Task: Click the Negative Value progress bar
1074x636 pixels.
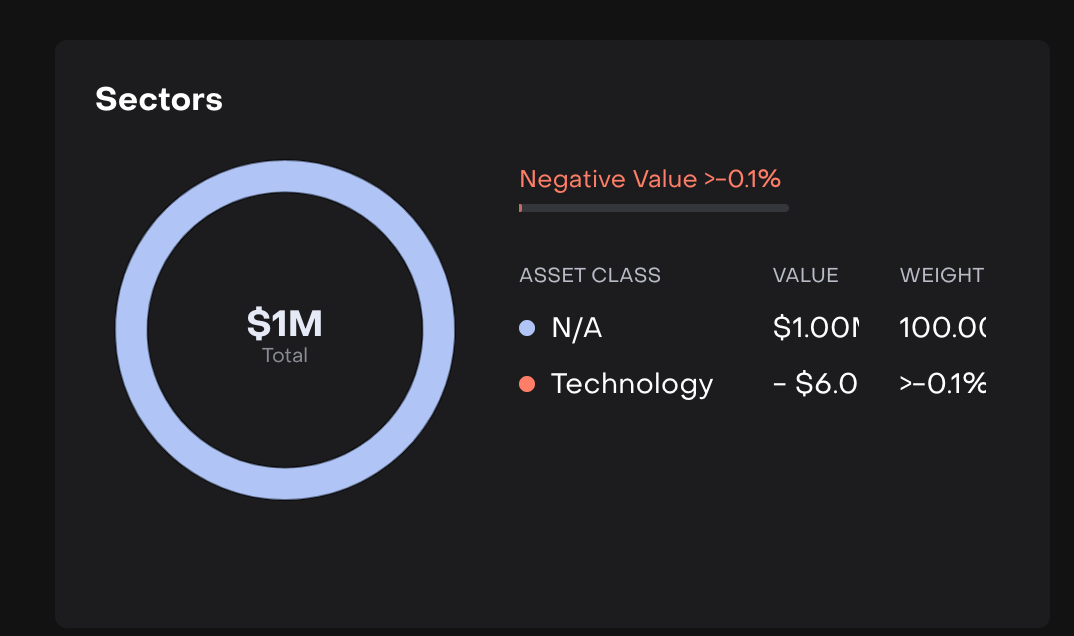Action: (654, 208)
